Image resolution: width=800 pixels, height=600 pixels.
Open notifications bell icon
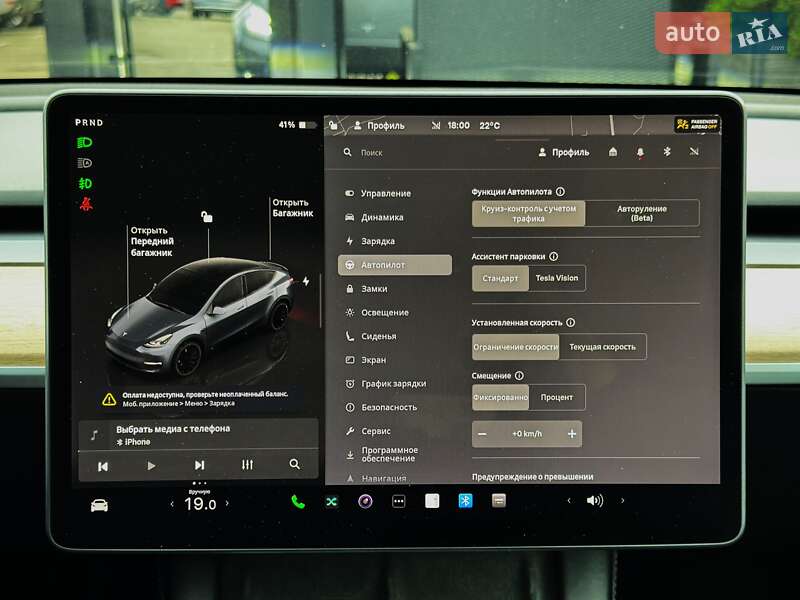[640, 152]
